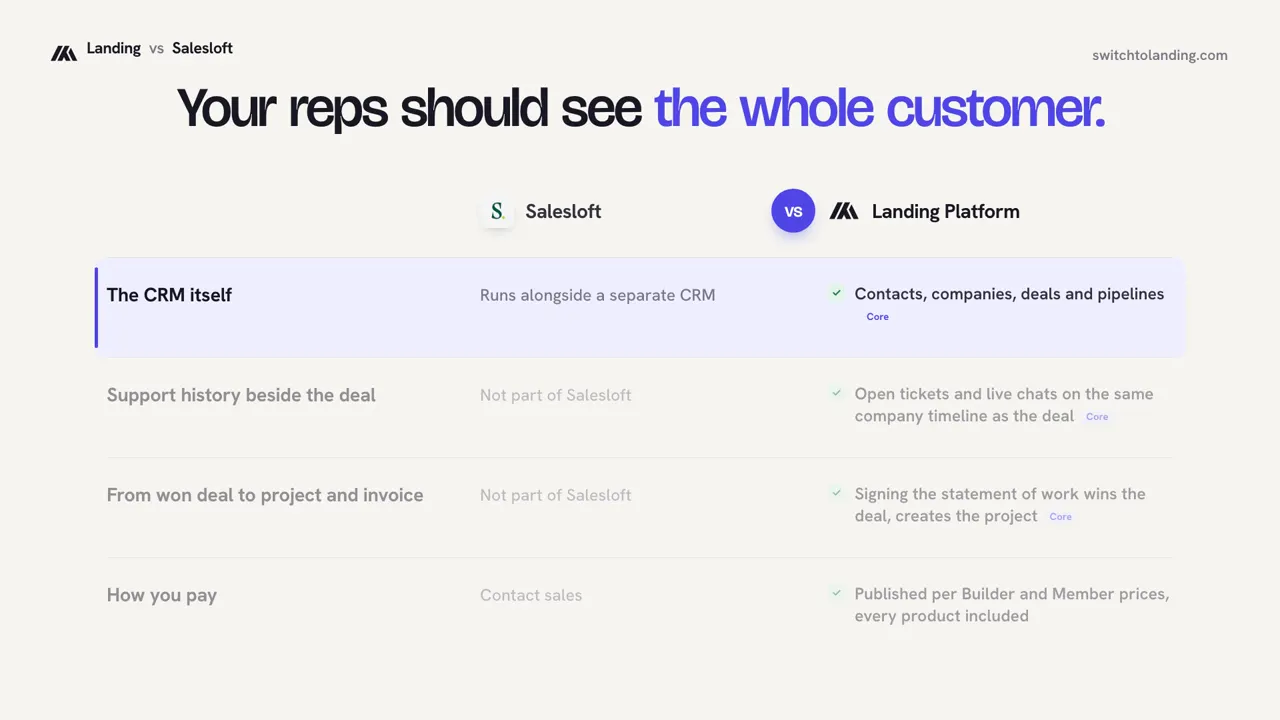Select From won deal to project and invoice row
Viewport: 1280px width, 720px height.
(640, 507)
